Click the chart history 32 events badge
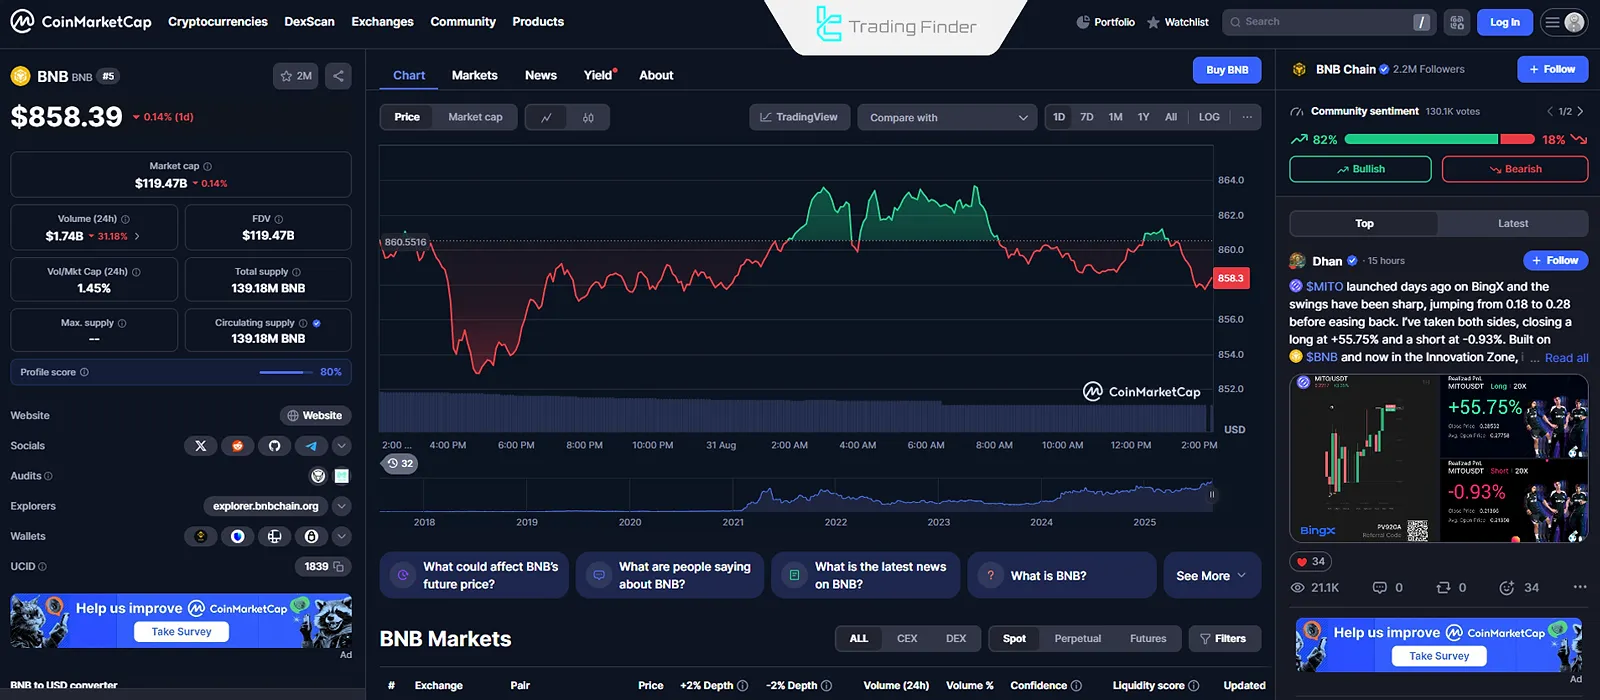Screen dimensions: 1600x700 (x=401, y=464)
